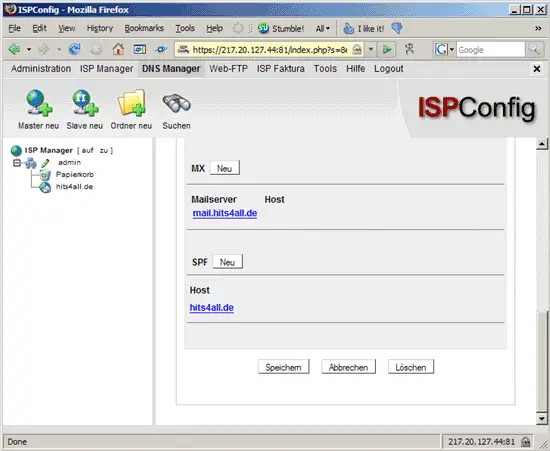This screenshot has width=550, height=451.
Task: Add new SPF record with Neu
Action: pos(227,262)
